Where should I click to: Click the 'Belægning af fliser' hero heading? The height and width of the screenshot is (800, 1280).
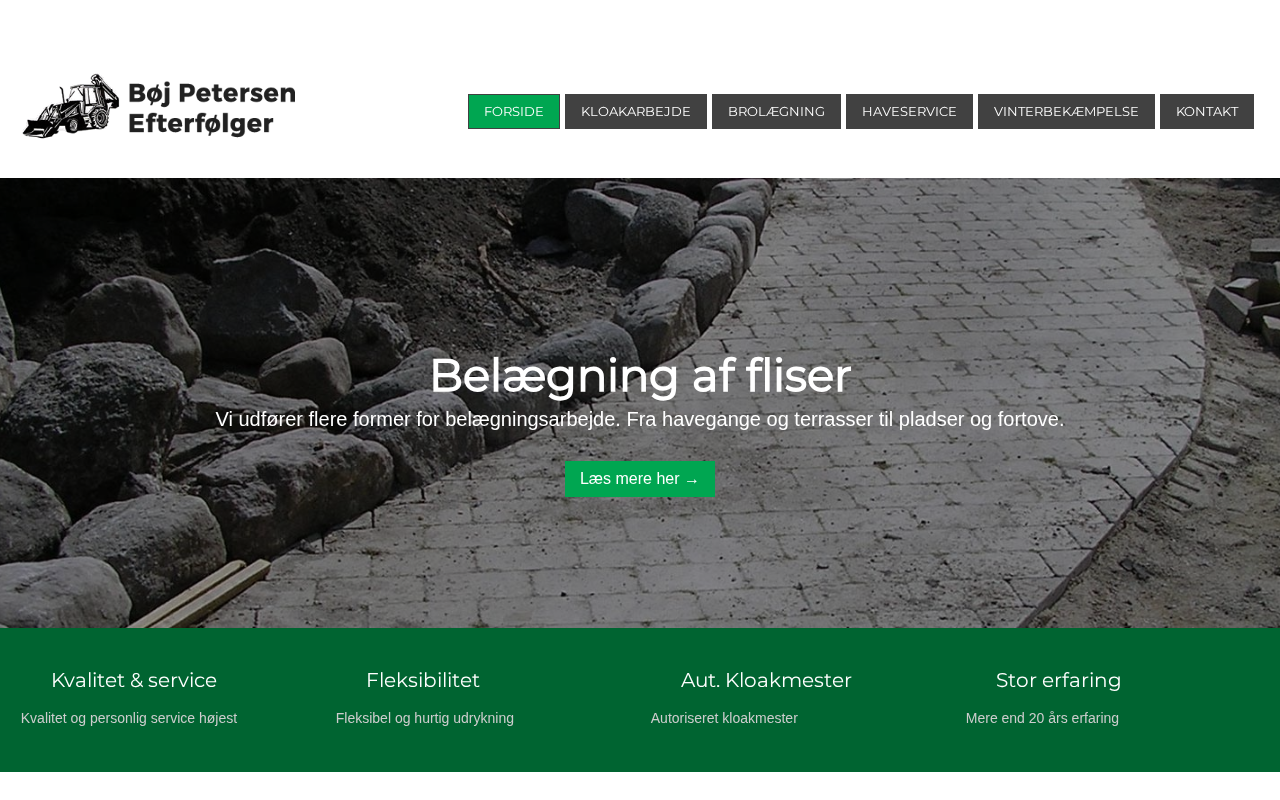click(x=640, y=375)
